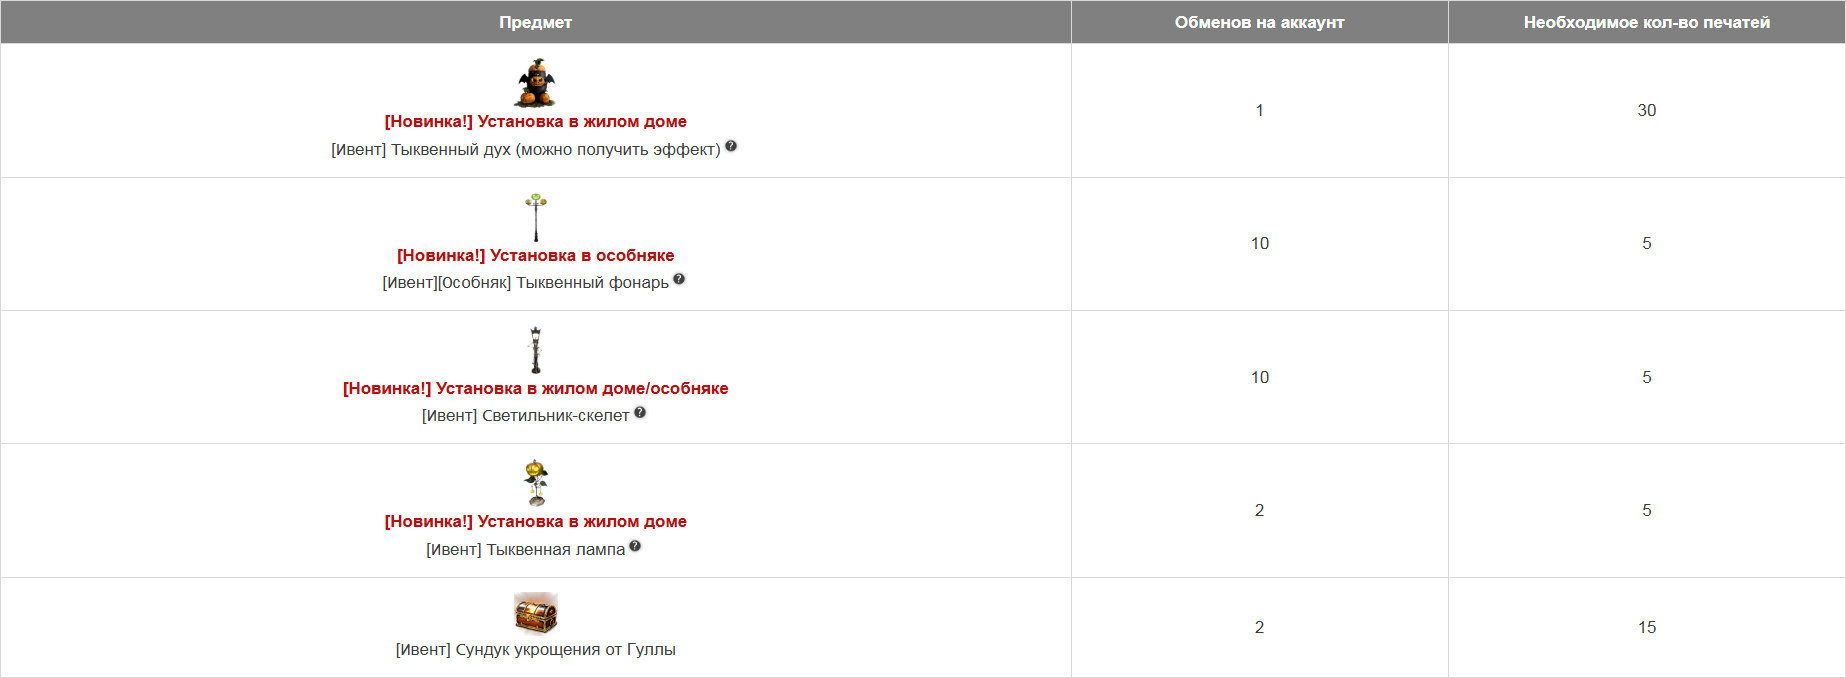Click red text Установка в особняке
Viewport: 1846px width, 678px height.
click(536, 255)
